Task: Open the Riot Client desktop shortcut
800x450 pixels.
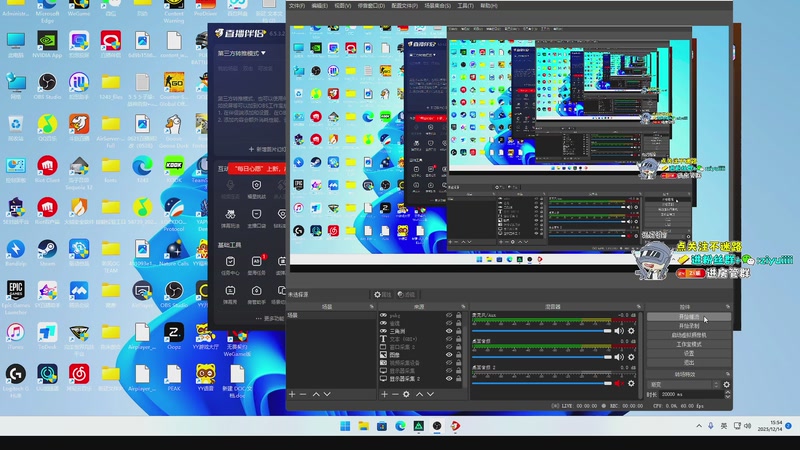Action: coord(47,169)
